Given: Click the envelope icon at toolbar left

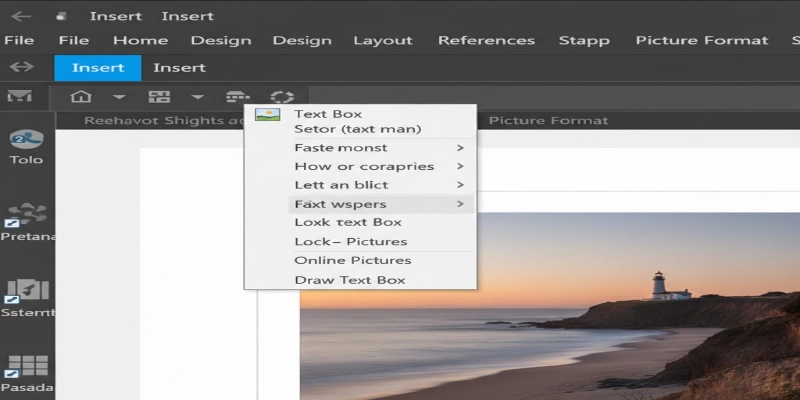Looking at the screenshot, I should click(x=19, y=97).
